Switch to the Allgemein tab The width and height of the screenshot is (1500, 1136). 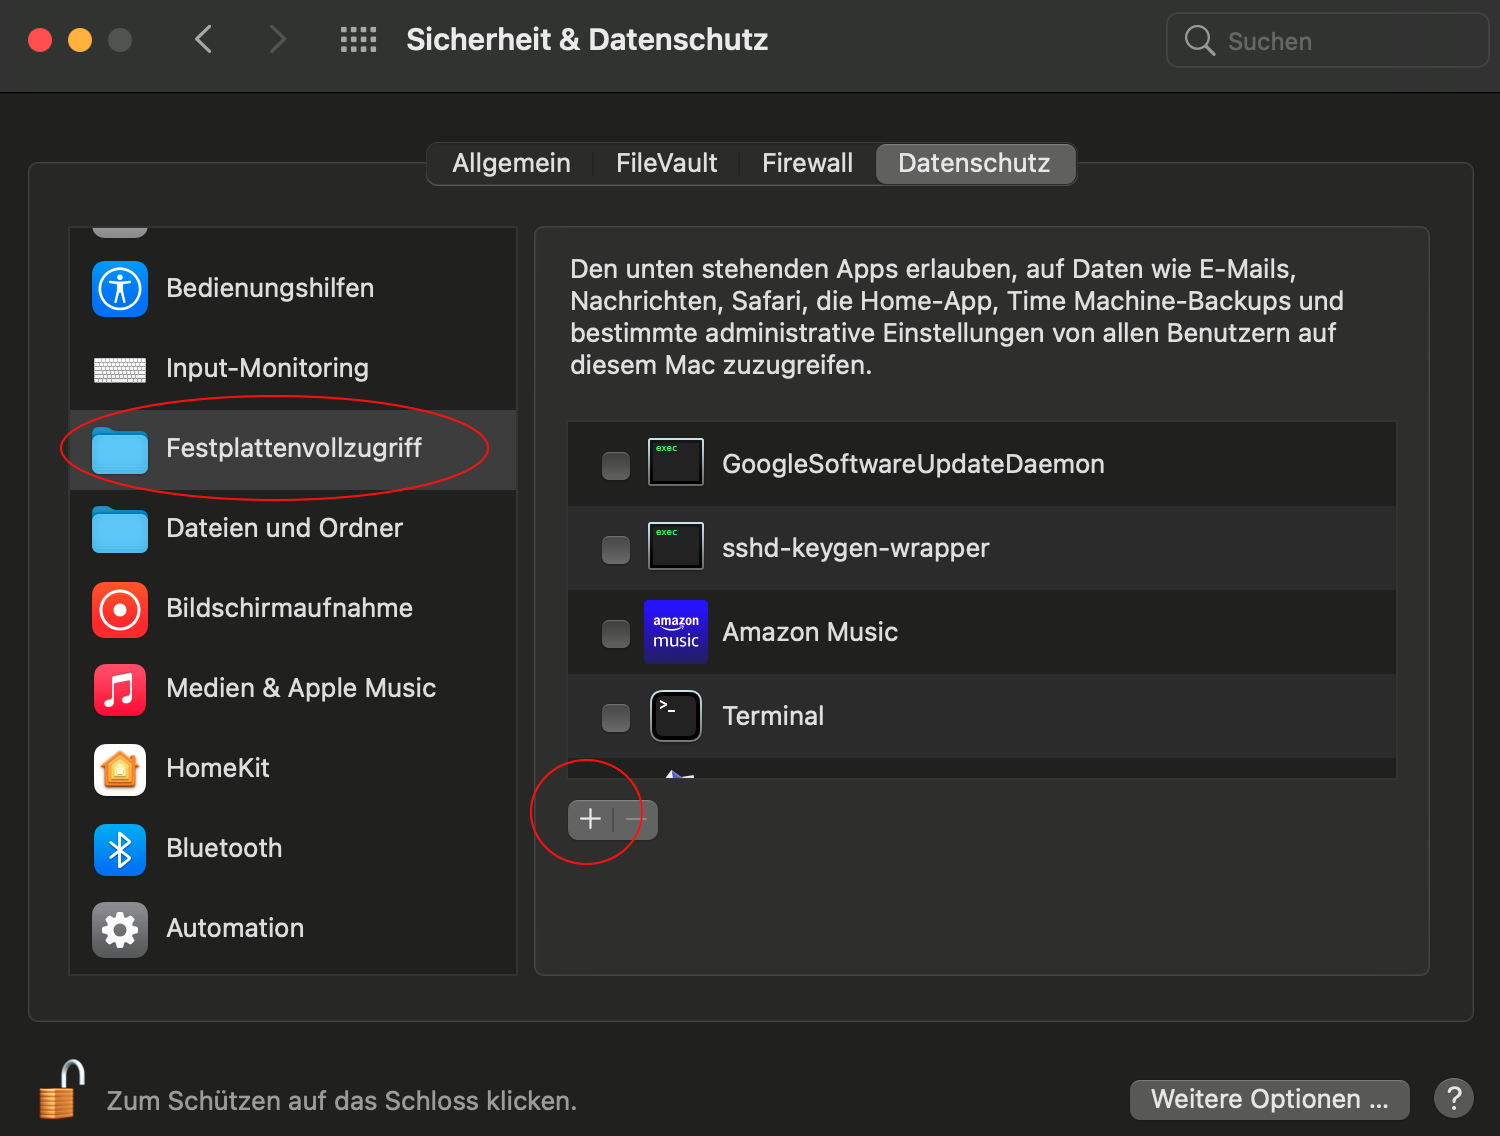pos(511,164)
